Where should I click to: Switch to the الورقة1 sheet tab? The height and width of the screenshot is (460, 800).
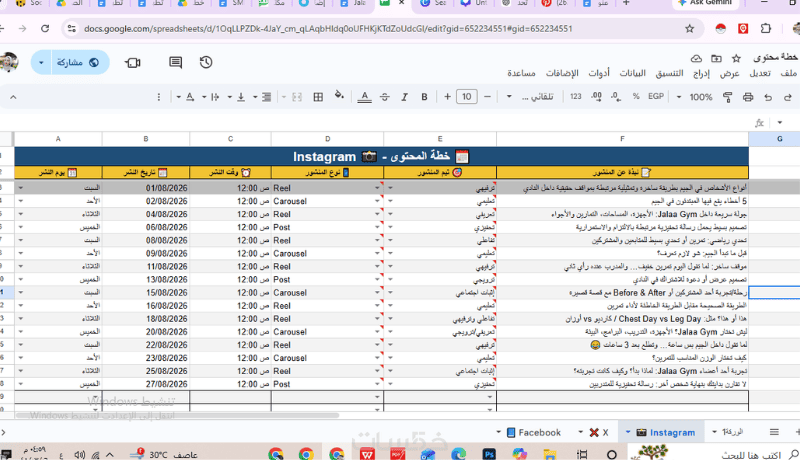(732, 432)
